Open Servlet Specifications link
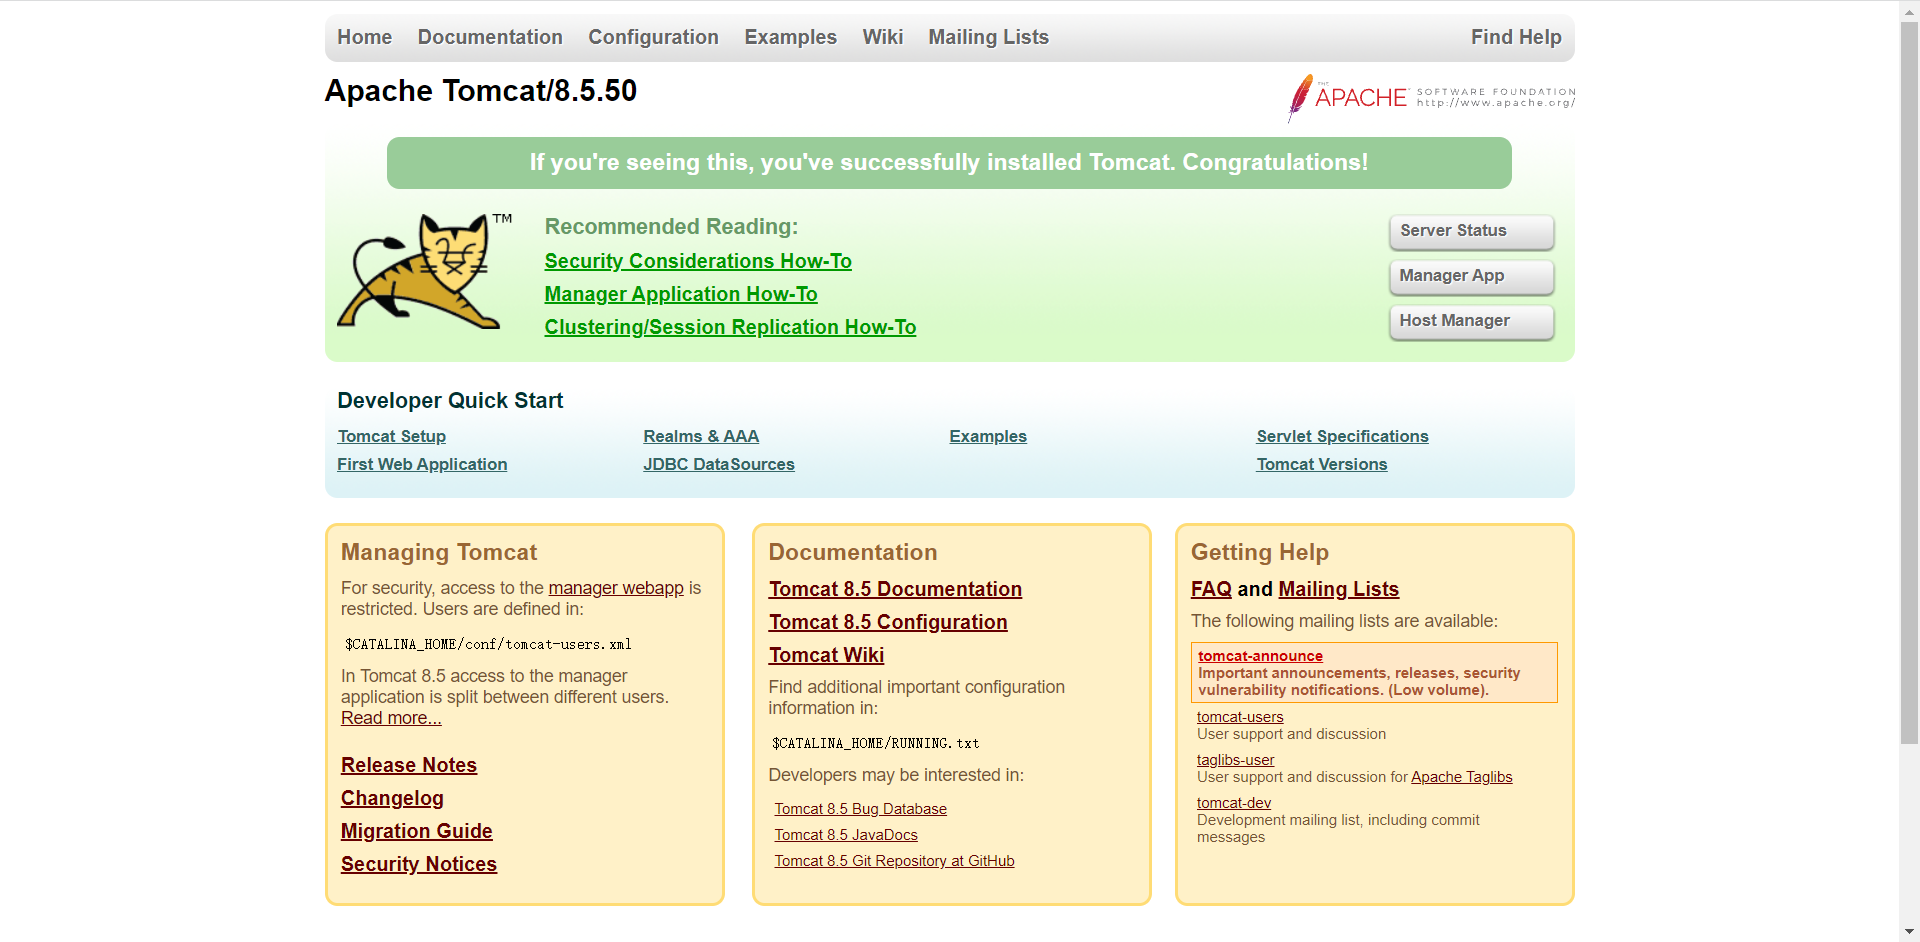Viewport: 1920px width, 942px height. click(x=1342, y=436)
